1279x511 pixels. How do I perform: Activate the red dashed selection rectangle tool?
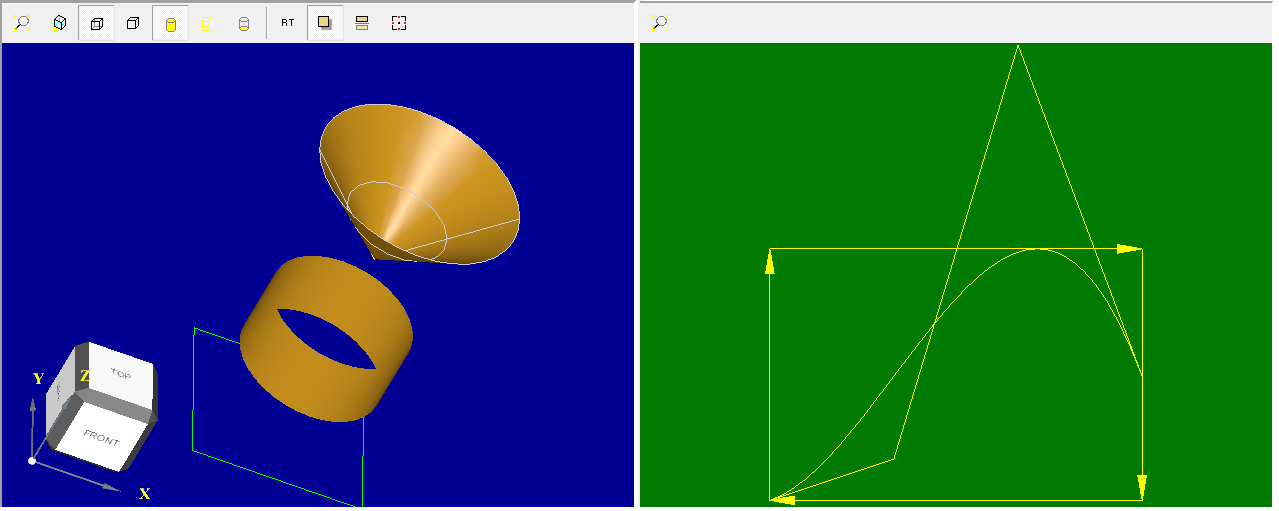click(x=399, y=23)
